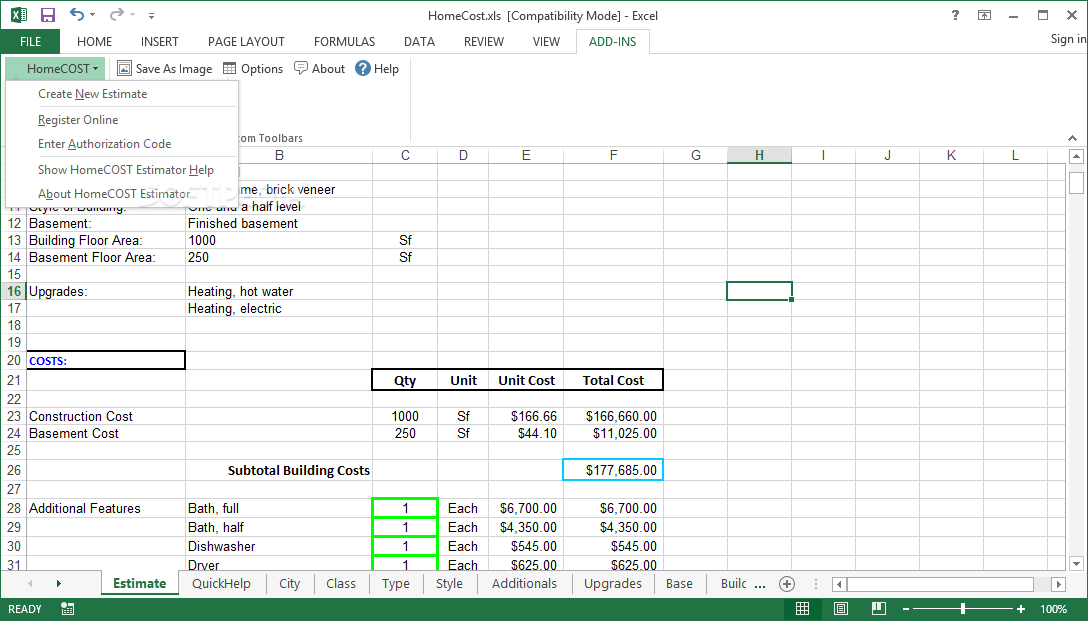Click Bath, full quantity cell
1088x621 pixels.
tap(405, 508)
